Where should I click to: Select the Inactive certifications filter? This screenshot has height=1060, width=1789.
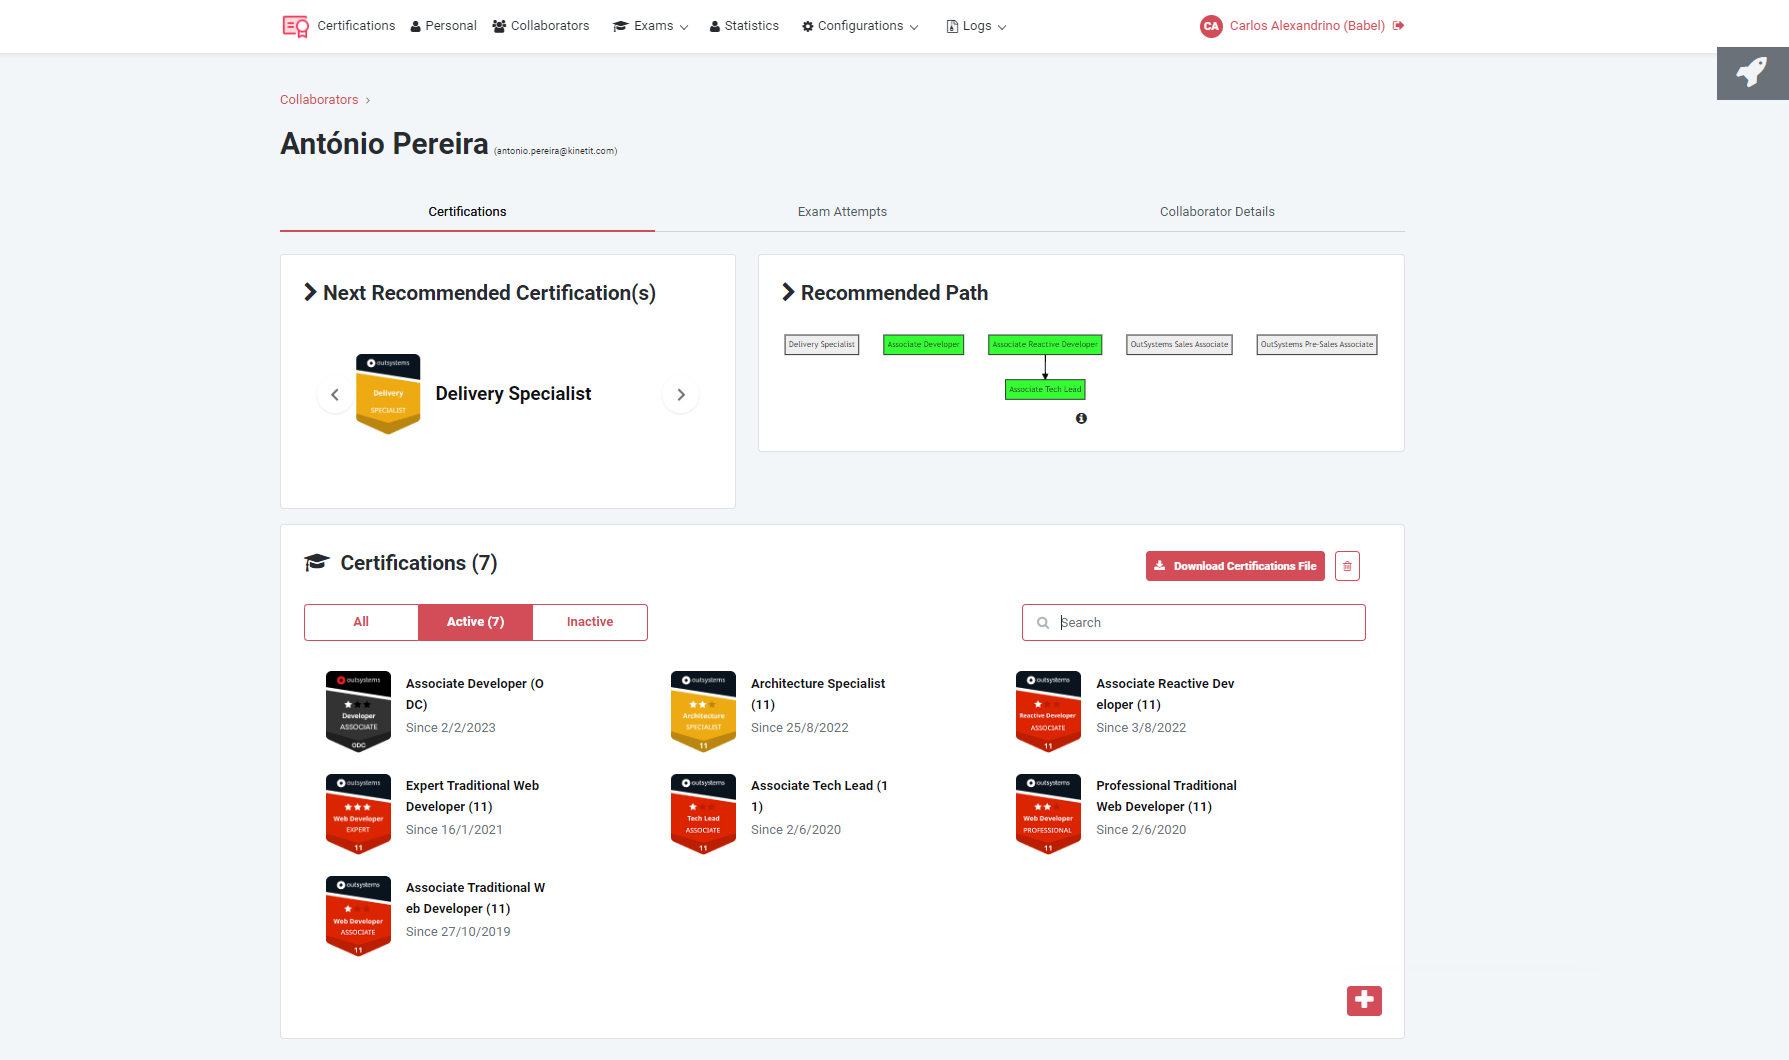click(x=590, y=622)
